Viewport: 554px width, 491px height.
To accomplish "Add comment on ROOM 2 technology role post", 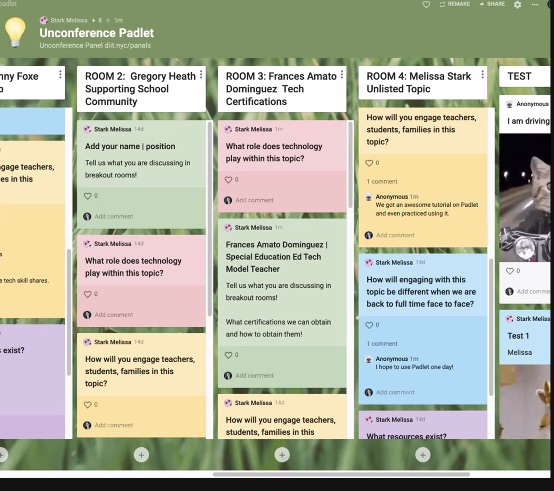I will point(114,315).
